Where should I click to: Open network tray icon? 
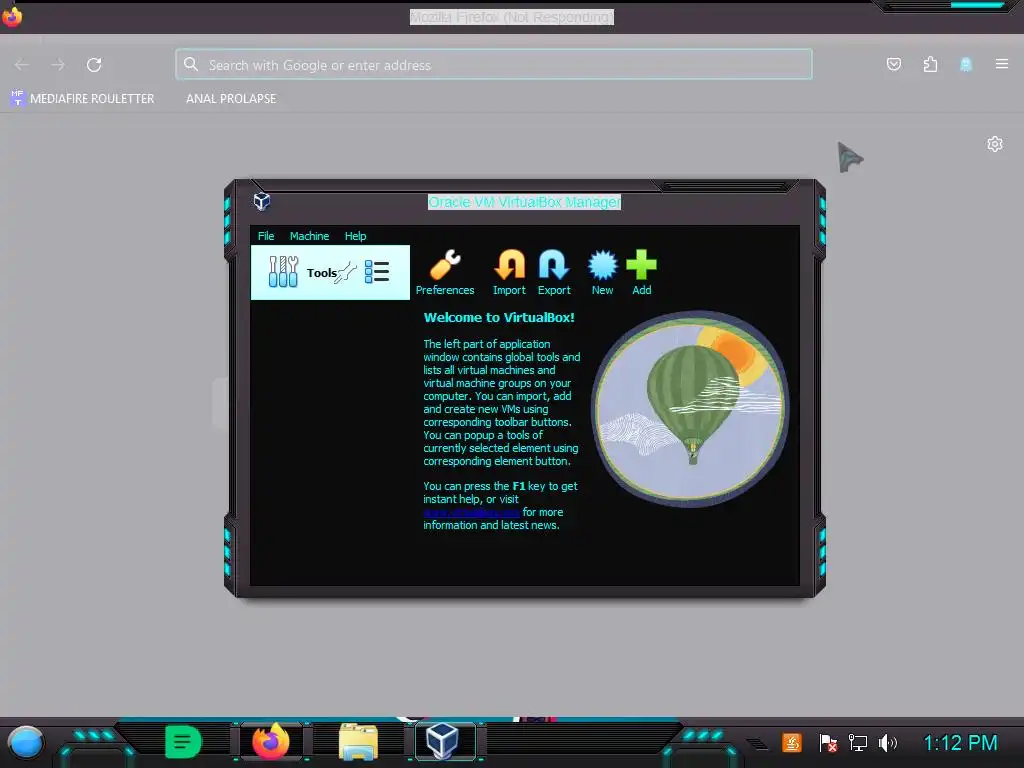(x=857, y=743)
